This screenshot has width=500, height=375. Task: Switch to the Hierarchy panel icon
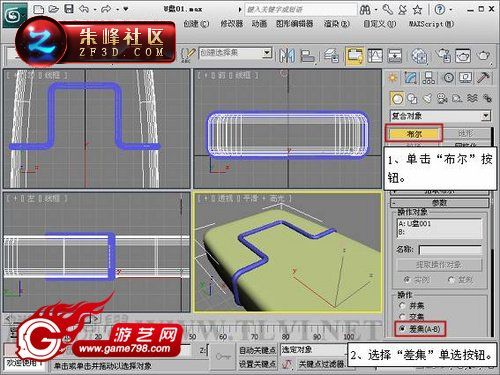pyautogui.click(x=428, y=78)
